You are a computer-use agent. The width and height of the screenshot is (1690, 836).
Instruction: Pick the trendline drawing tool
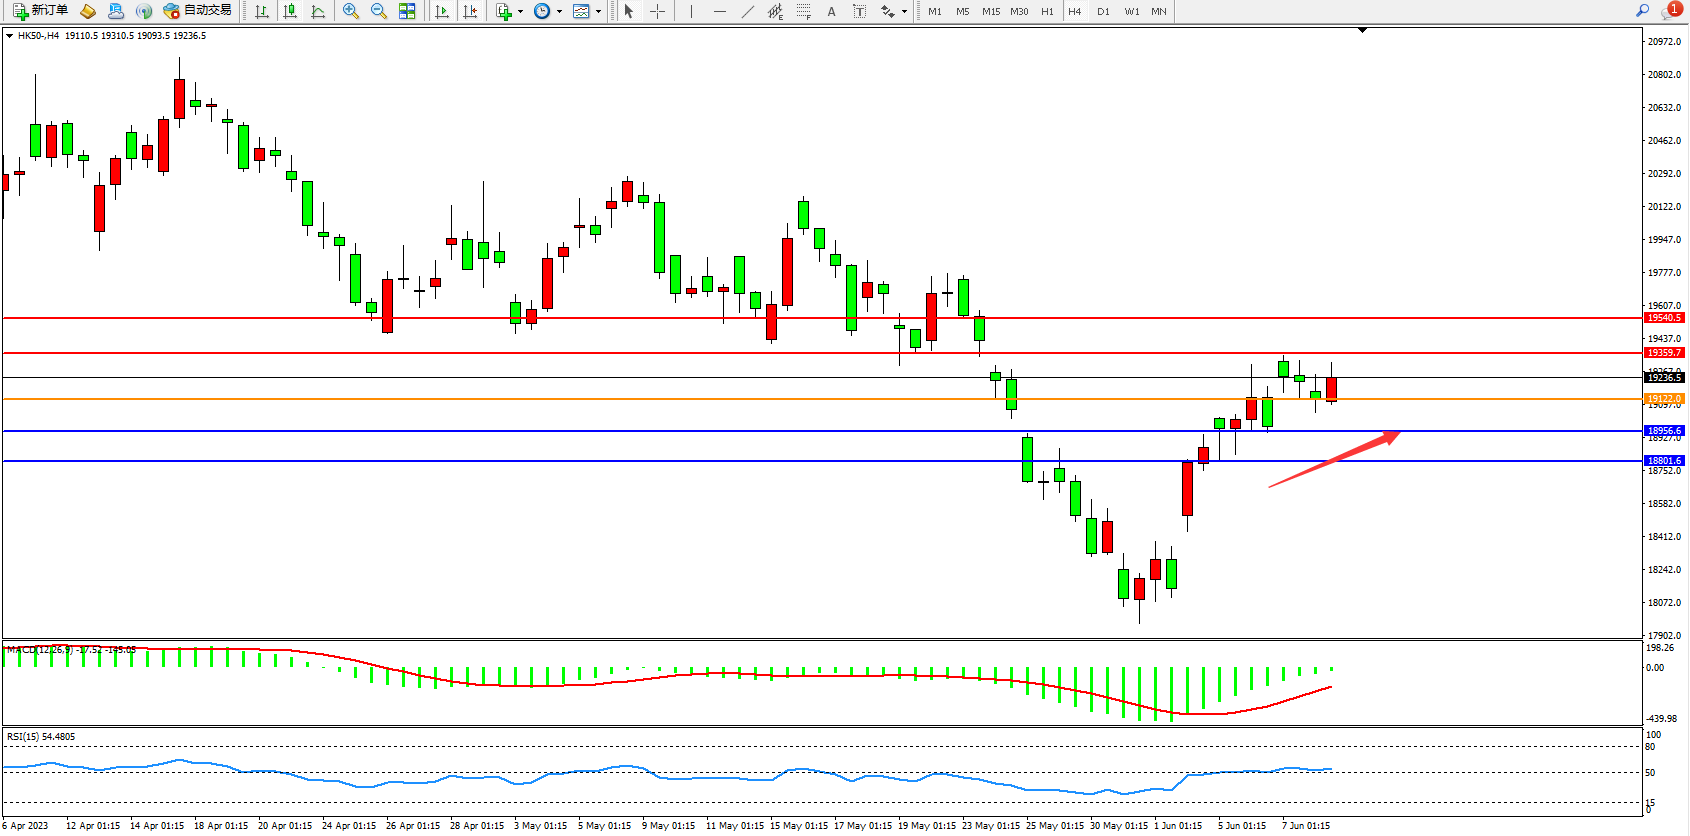748,11
